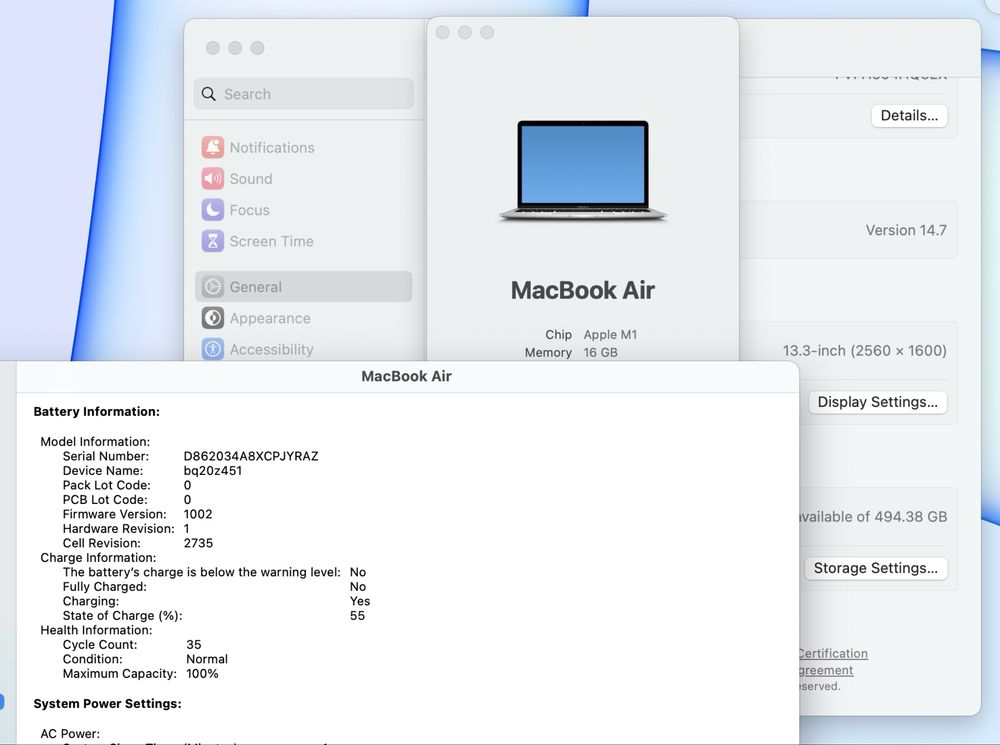Click Device Name value bq20z451
The image size is (1000, 745).
tap(212, 471)
